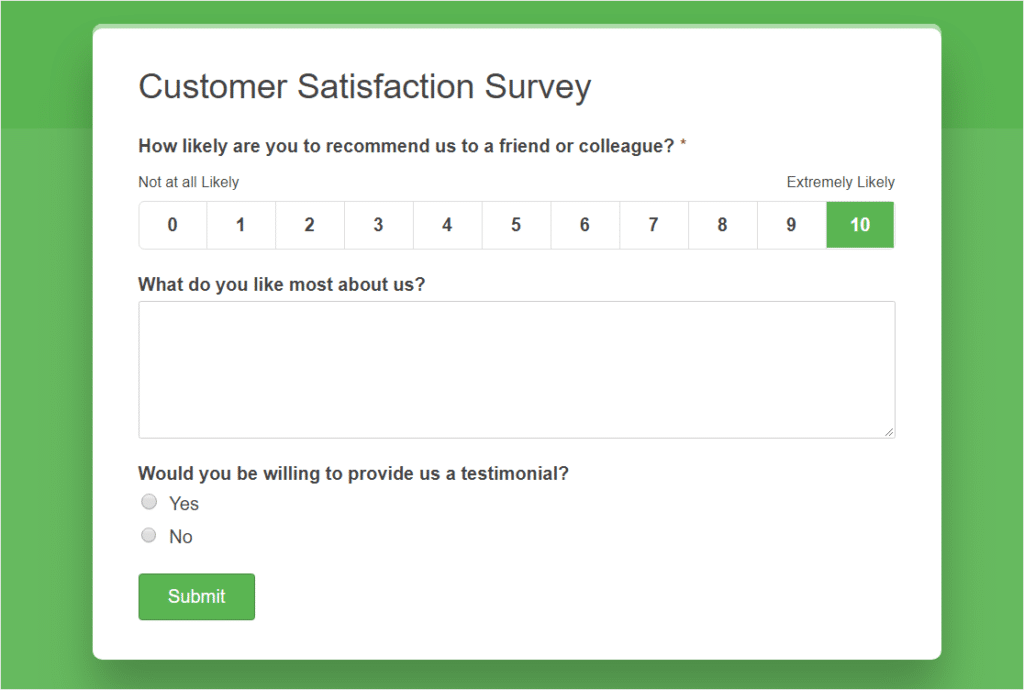
Task: Select the No testimonial radio button
Action: point(149,535)
